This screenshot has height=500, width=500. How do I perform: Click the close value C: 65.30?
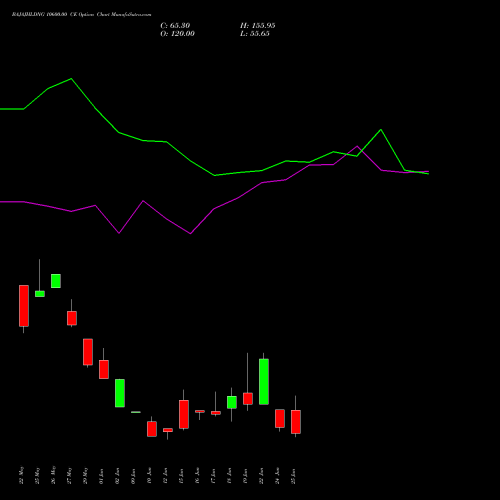tap(175, 26)
